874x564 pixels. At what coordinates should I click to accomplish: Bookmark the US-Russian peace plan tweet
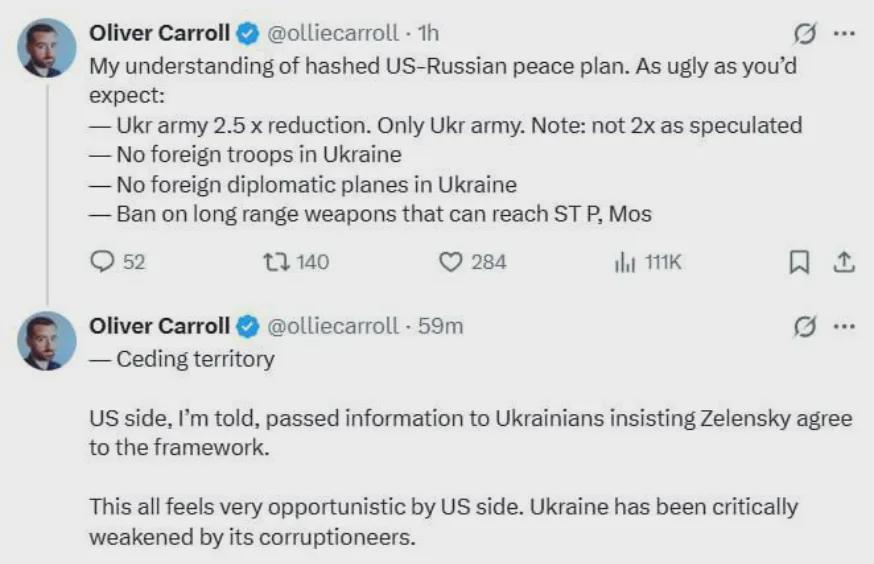coord(800,262)
